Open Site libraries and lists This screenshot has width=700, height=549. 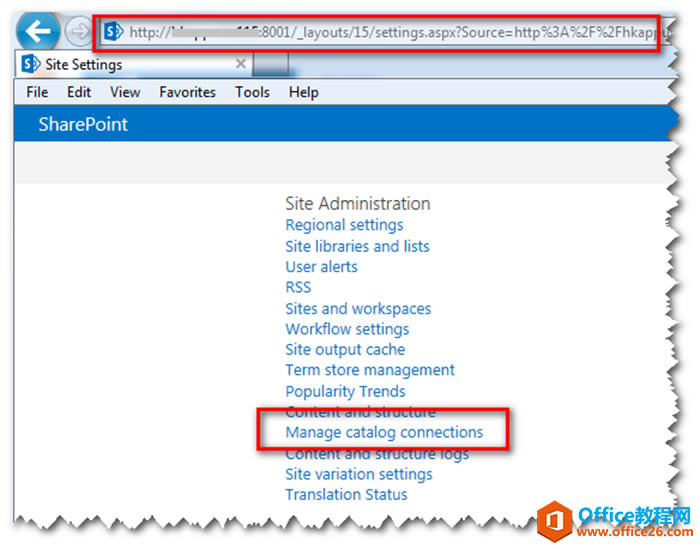click(x=357, y=246)
